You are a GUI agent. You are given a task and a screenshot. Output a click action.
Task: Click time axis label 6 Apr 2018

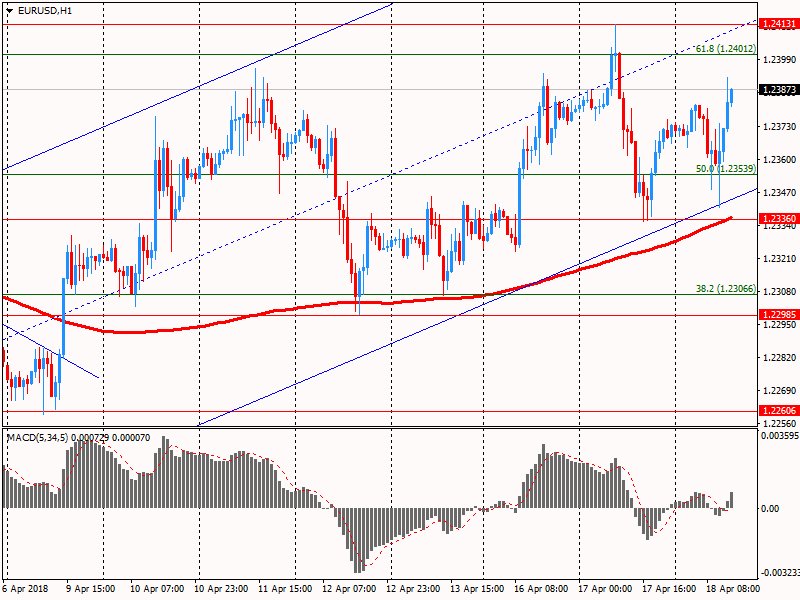(25, 589)
